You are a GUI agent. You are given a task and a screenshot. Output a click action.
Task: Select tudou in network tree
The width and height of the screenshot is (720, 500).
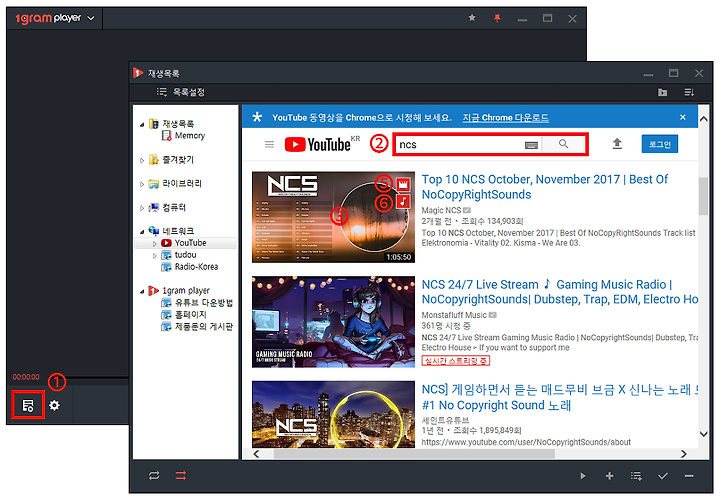pyautogui.click(x=186, y=255)
